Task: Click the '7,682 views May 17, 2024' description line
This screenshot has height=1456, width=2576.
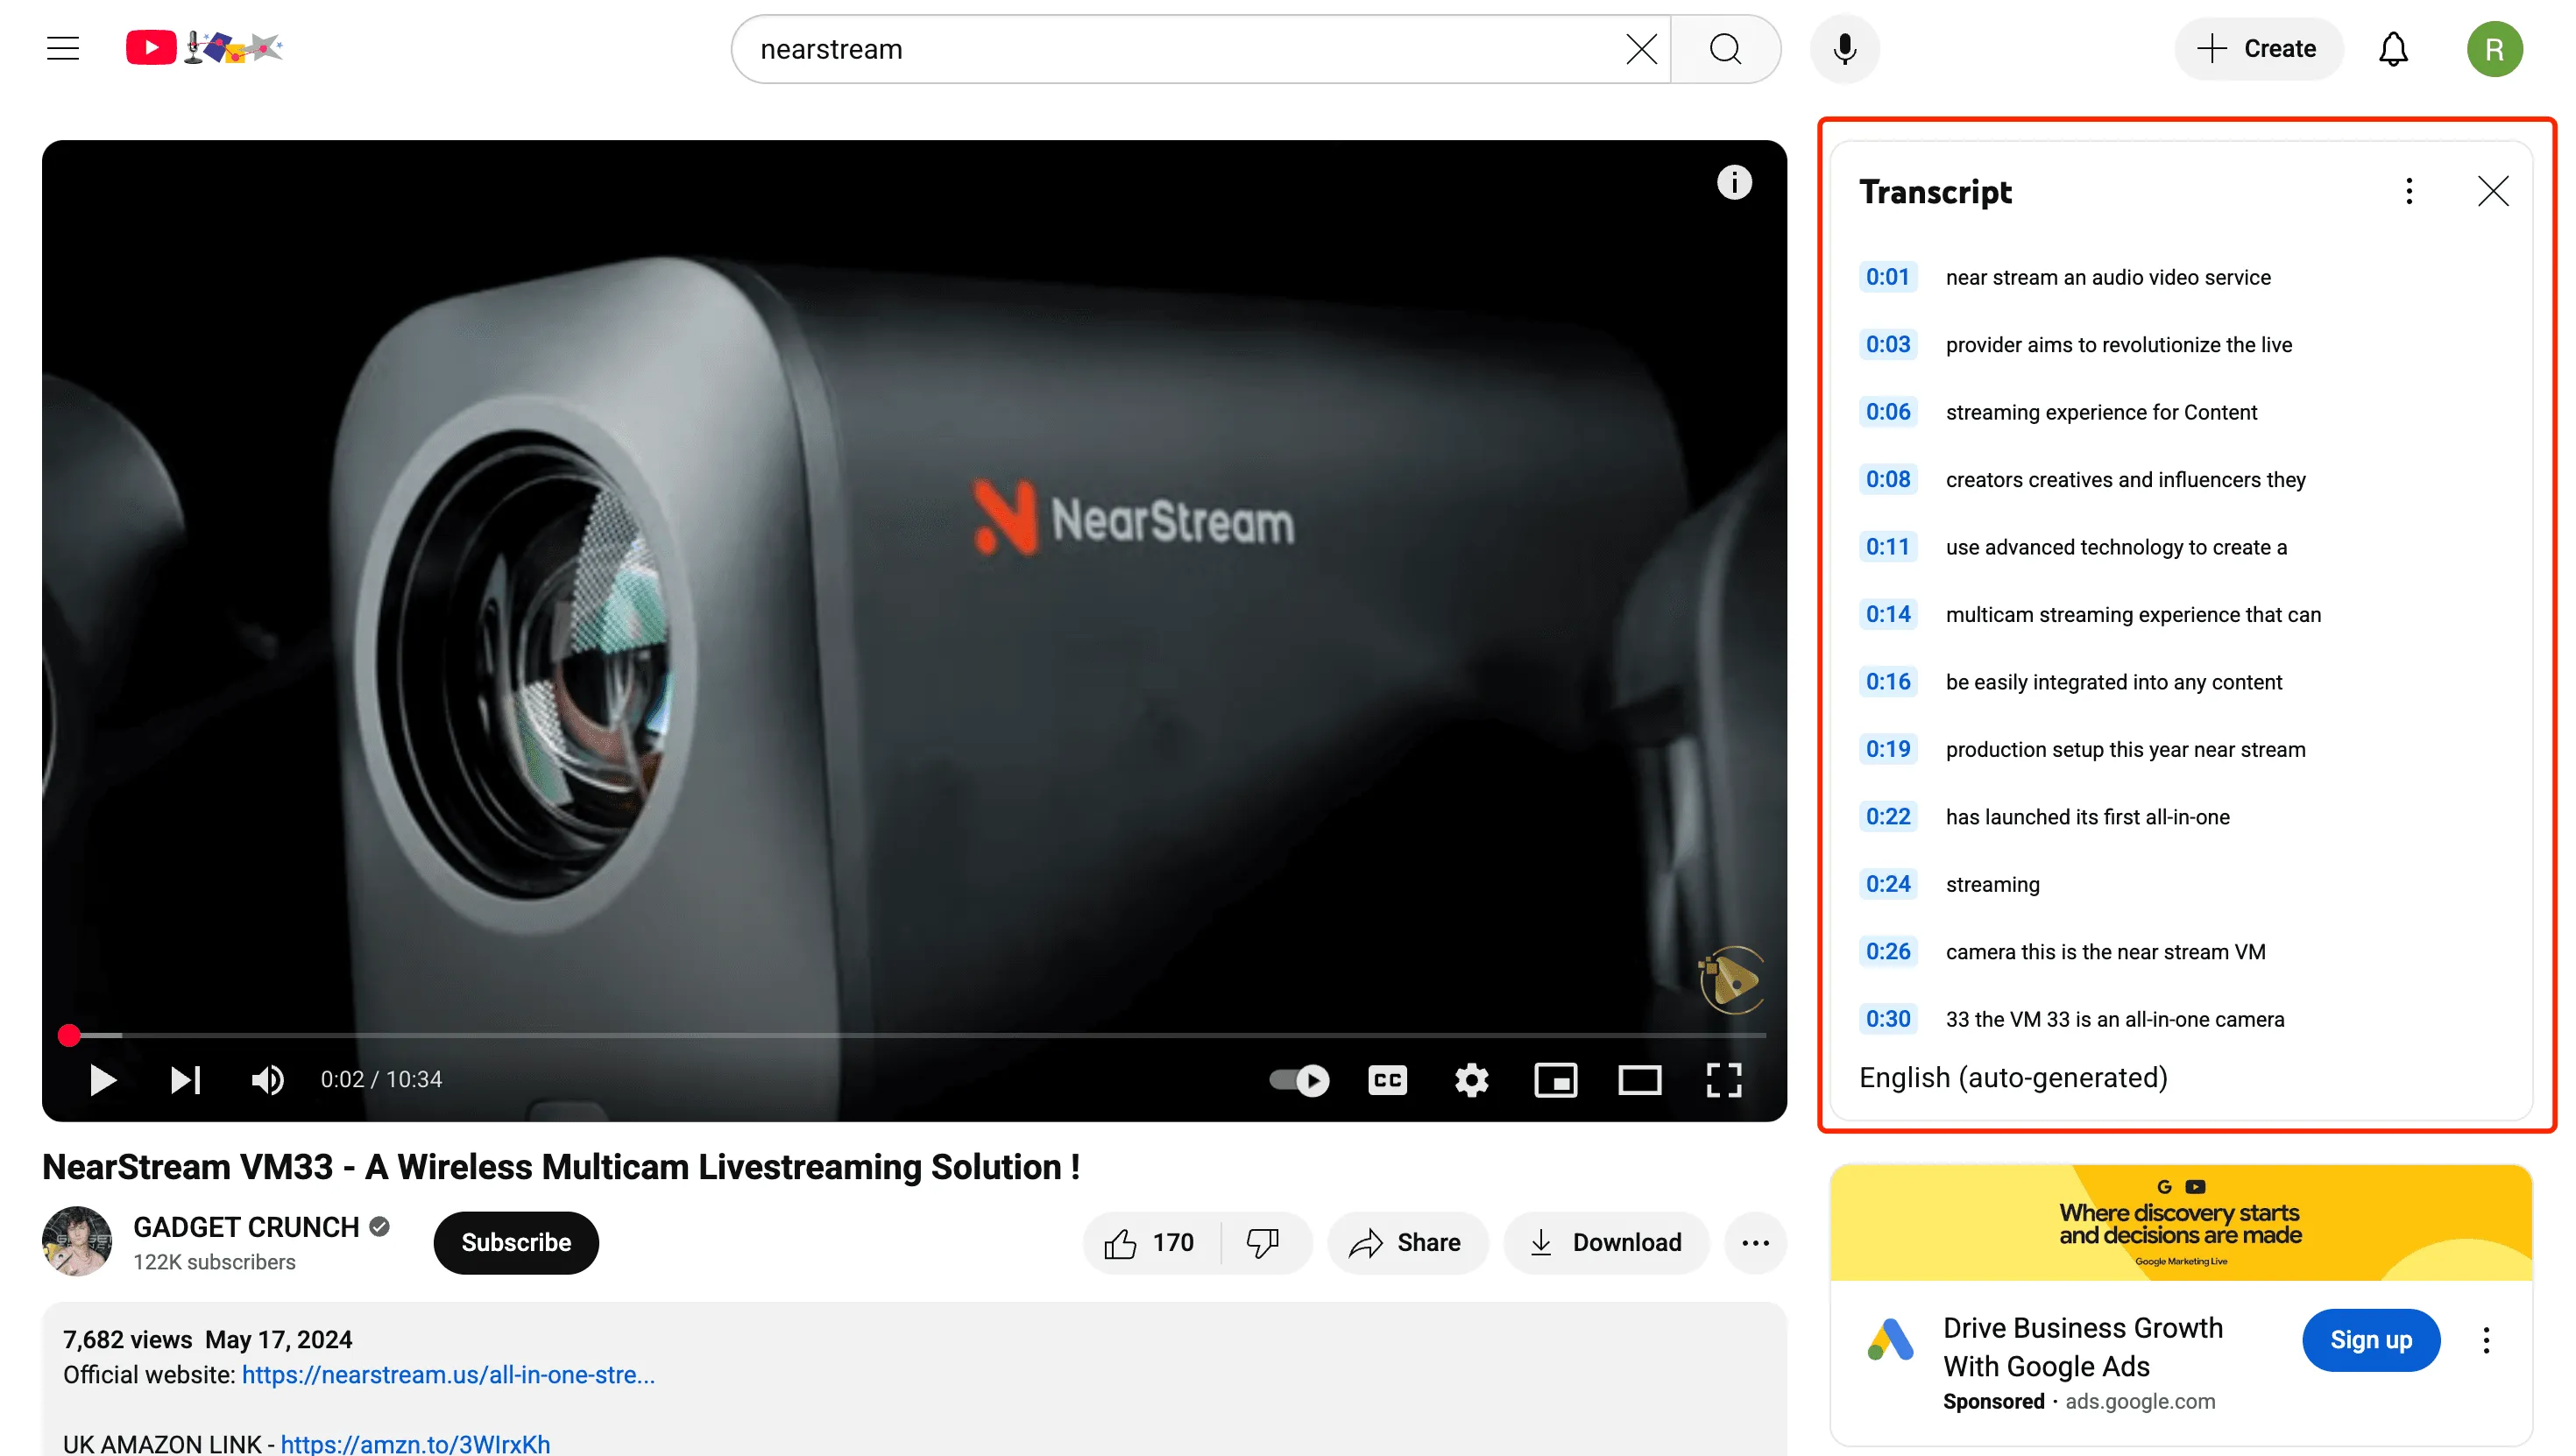Action: tap(207, 1339)
